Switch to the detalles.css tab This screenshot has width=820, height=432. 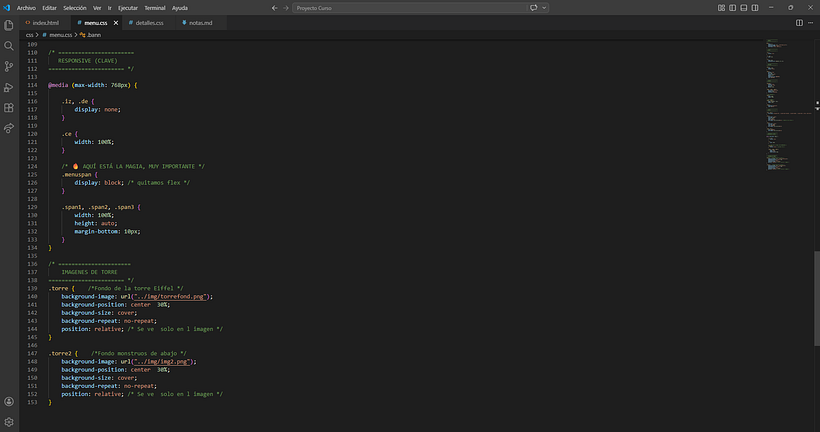(x=146, y=23)
